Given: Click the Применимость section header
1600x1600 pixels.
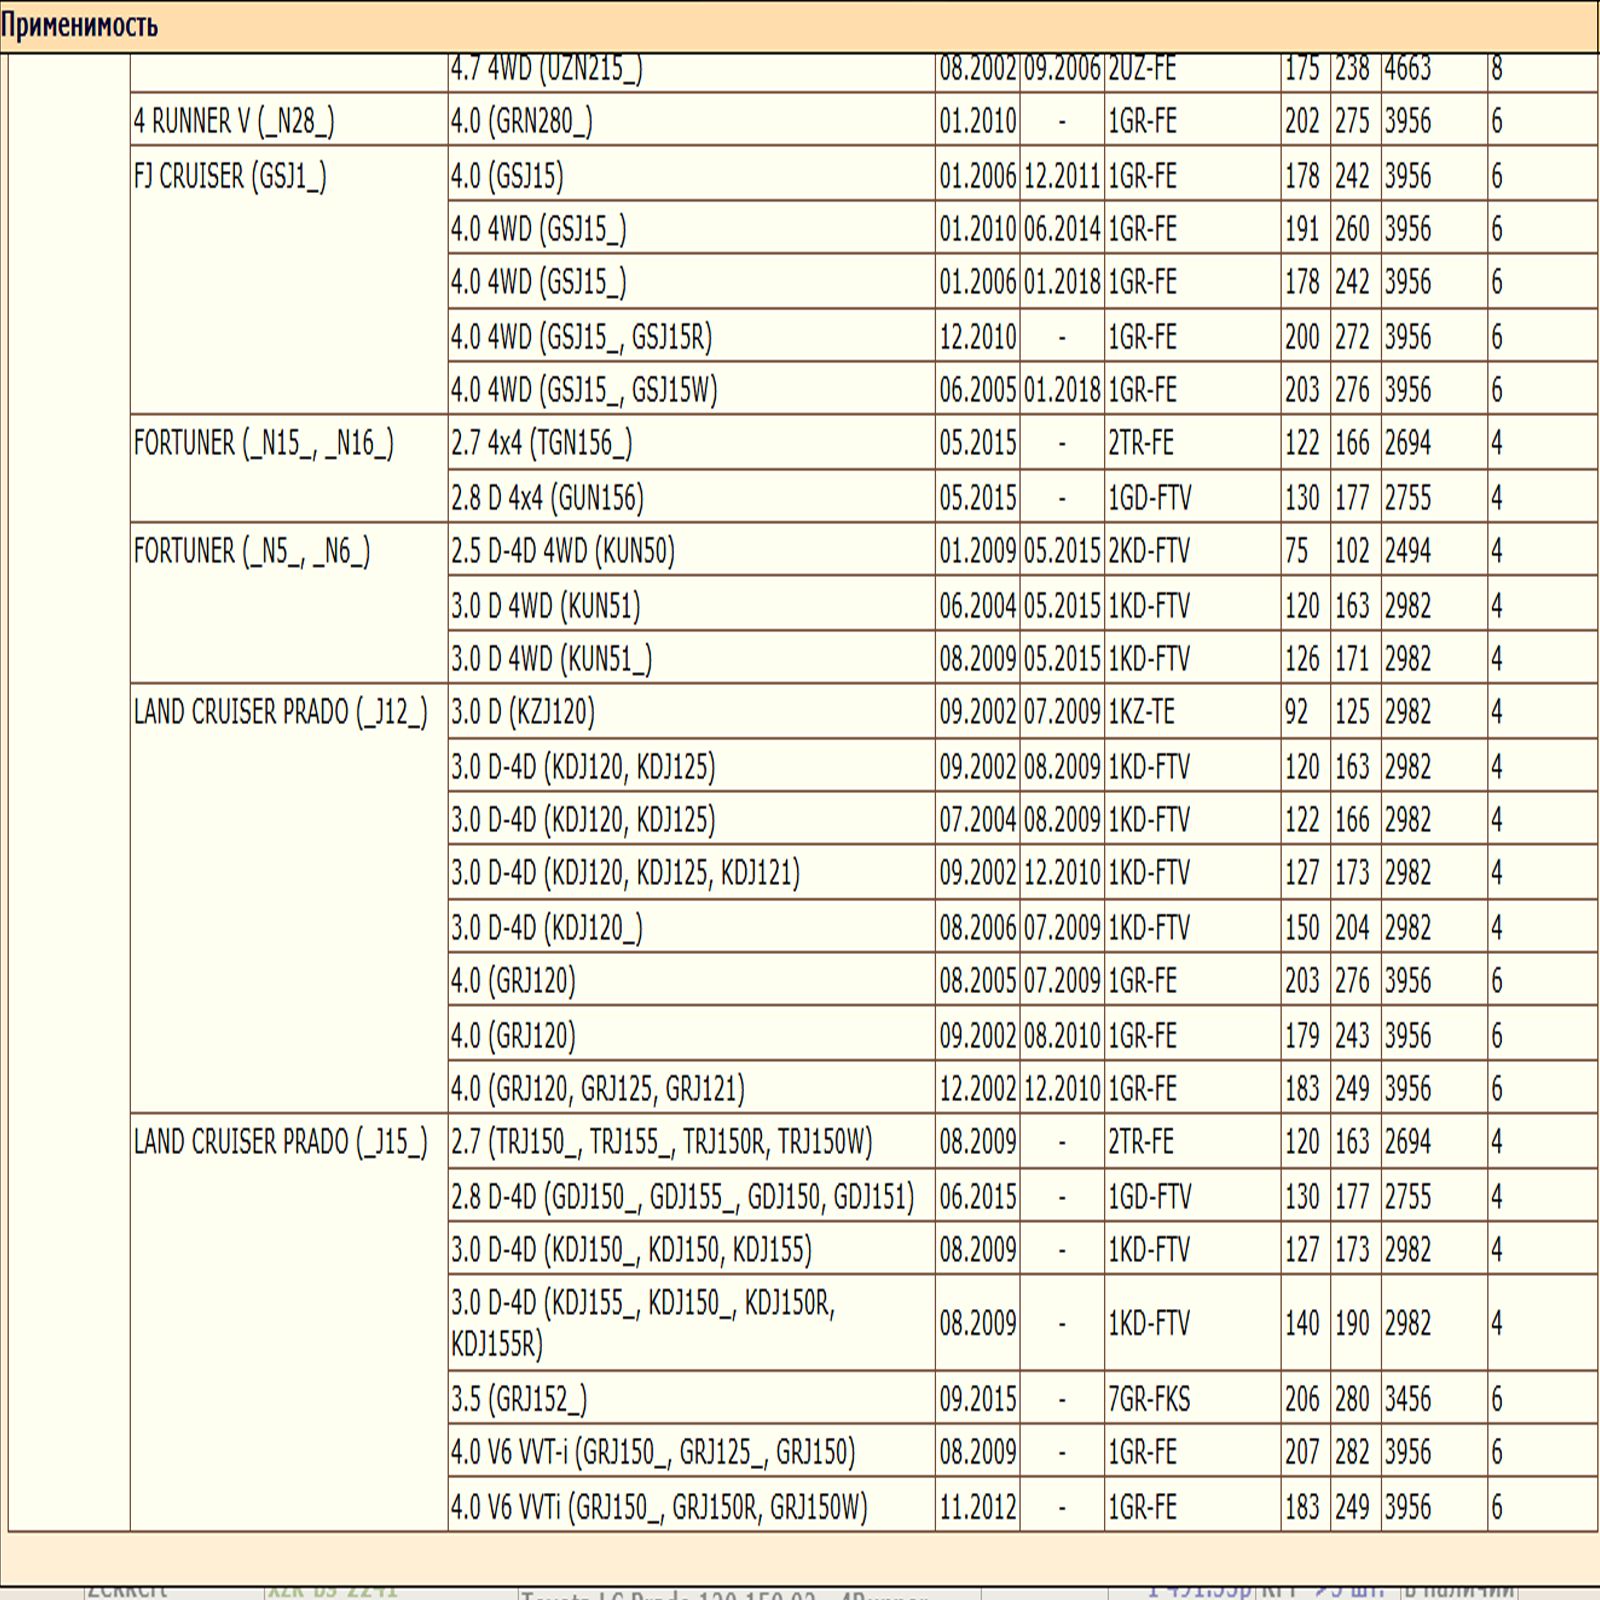Looking at the screenshot, I should [80, 25].
